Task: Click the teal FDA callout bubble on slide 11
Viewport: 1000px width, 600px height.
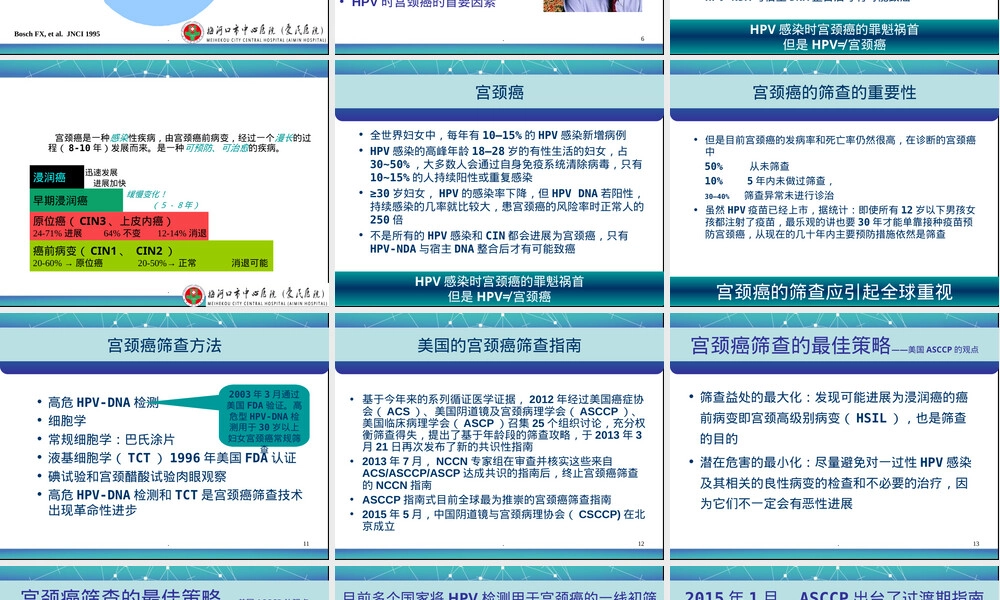Action: click(x=264, y=415)
